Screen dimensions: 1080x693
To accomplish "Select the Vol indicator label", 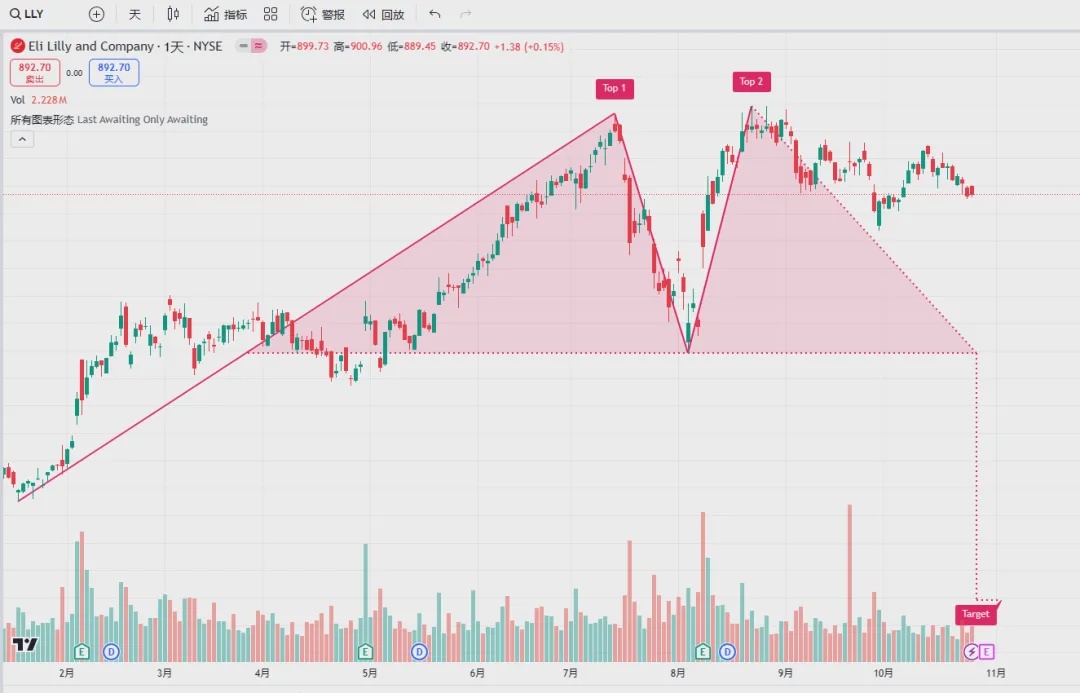I will coord(18,100).
